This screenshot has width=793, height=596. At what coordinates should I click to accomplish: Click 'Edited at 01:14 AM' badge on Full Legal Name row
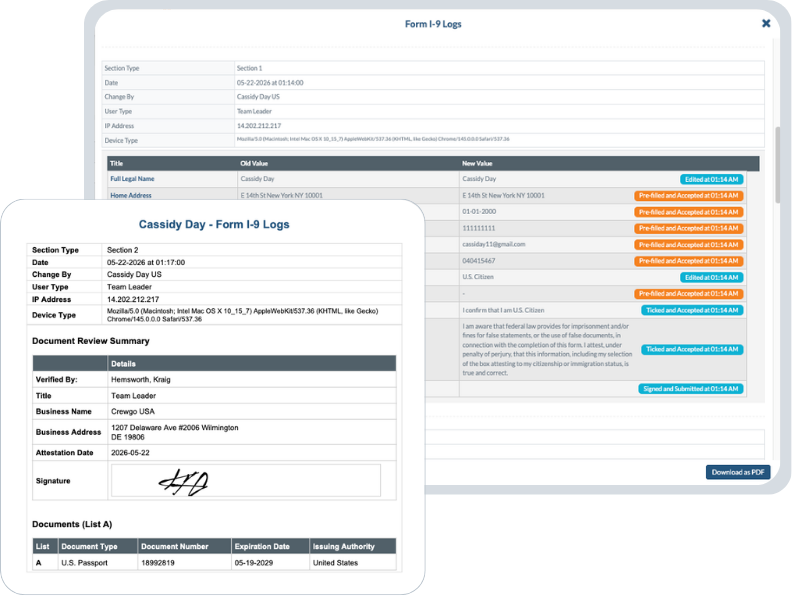point(711,179)
